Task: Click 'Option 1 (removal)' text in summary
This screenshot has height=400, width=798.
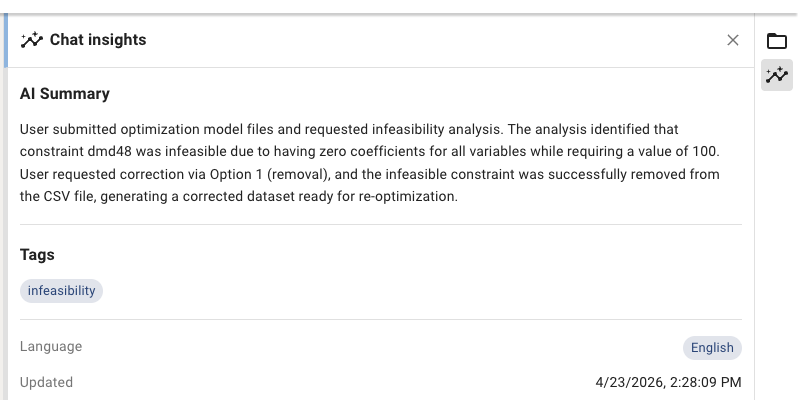Action: 270,174
